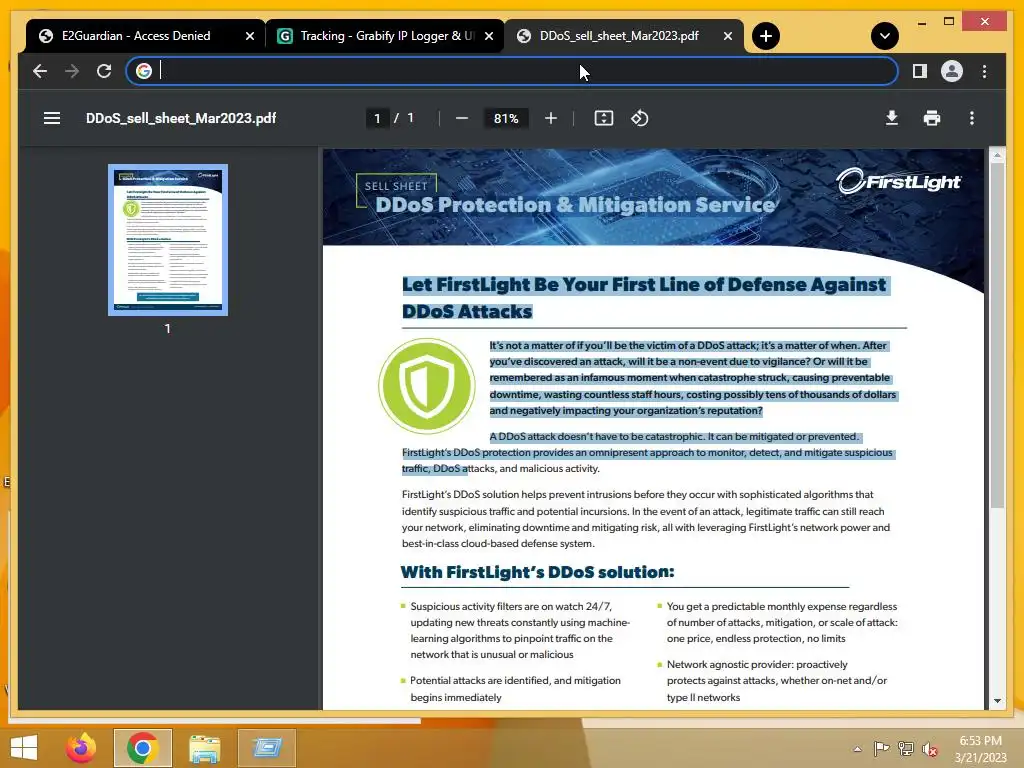
Task: Click the Action Center flag icon
Action: (x=881, y=749)
